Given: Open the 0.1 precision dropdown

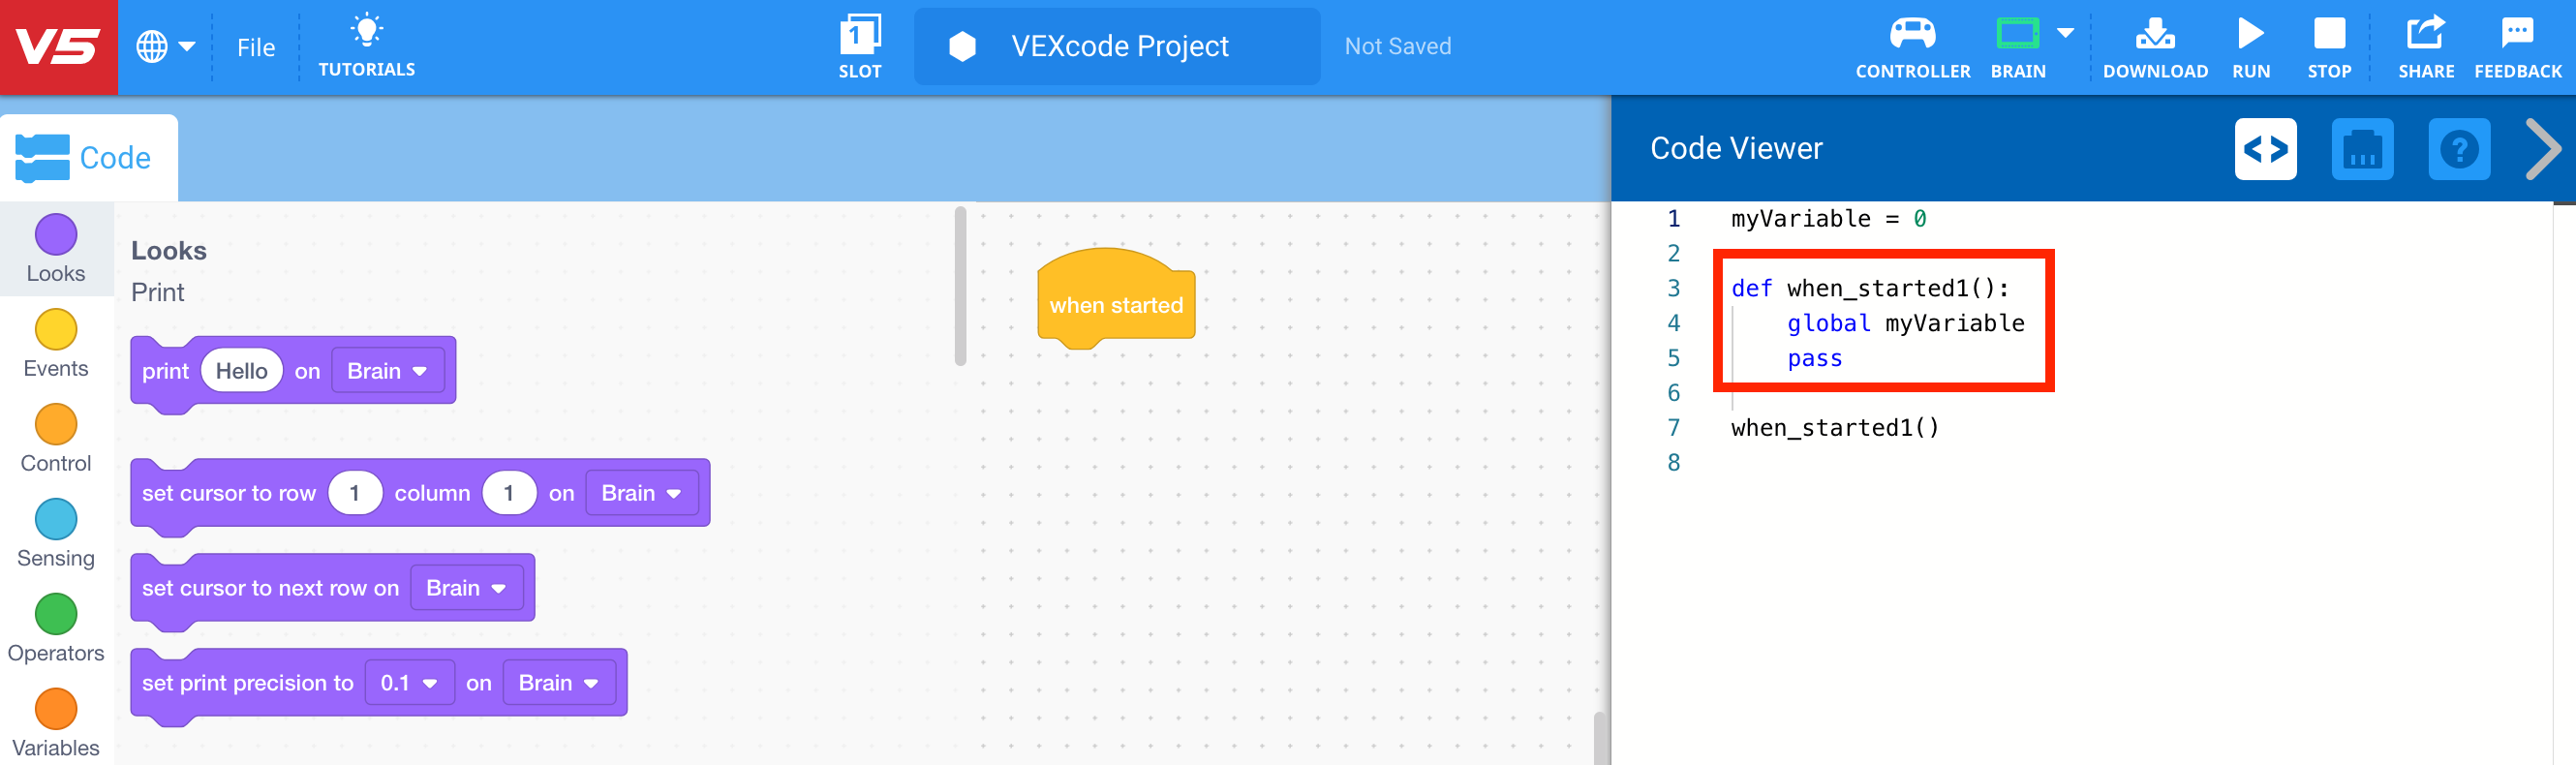Looking at the screenshot, I should coord(409,682).
